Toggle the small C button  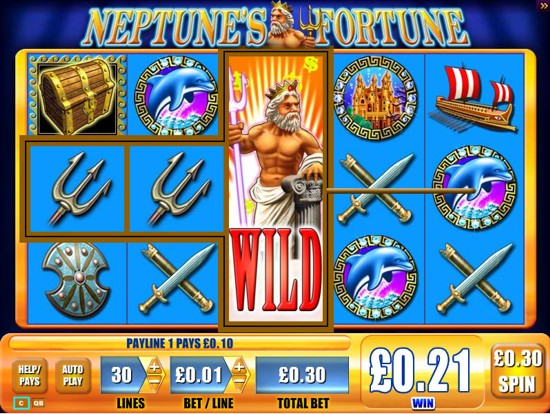point(21,403)
